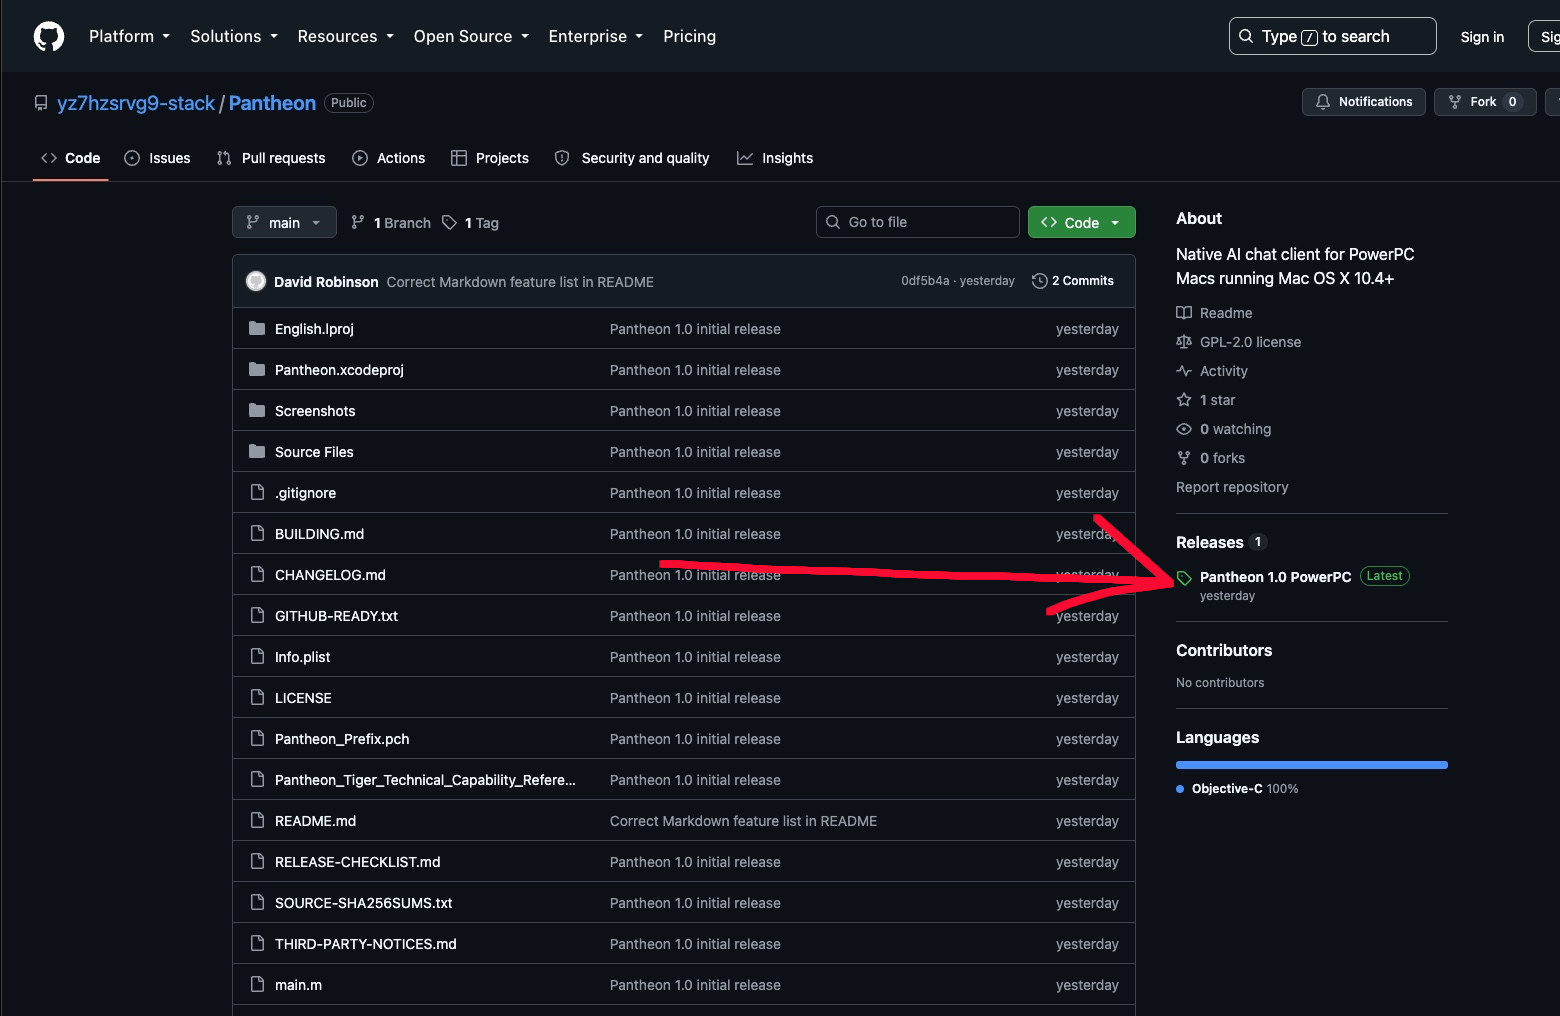The width and height of the screenshot is (1560, 1016).
Task: Click the branch icon next to 1 Branch
Action: 358,222
